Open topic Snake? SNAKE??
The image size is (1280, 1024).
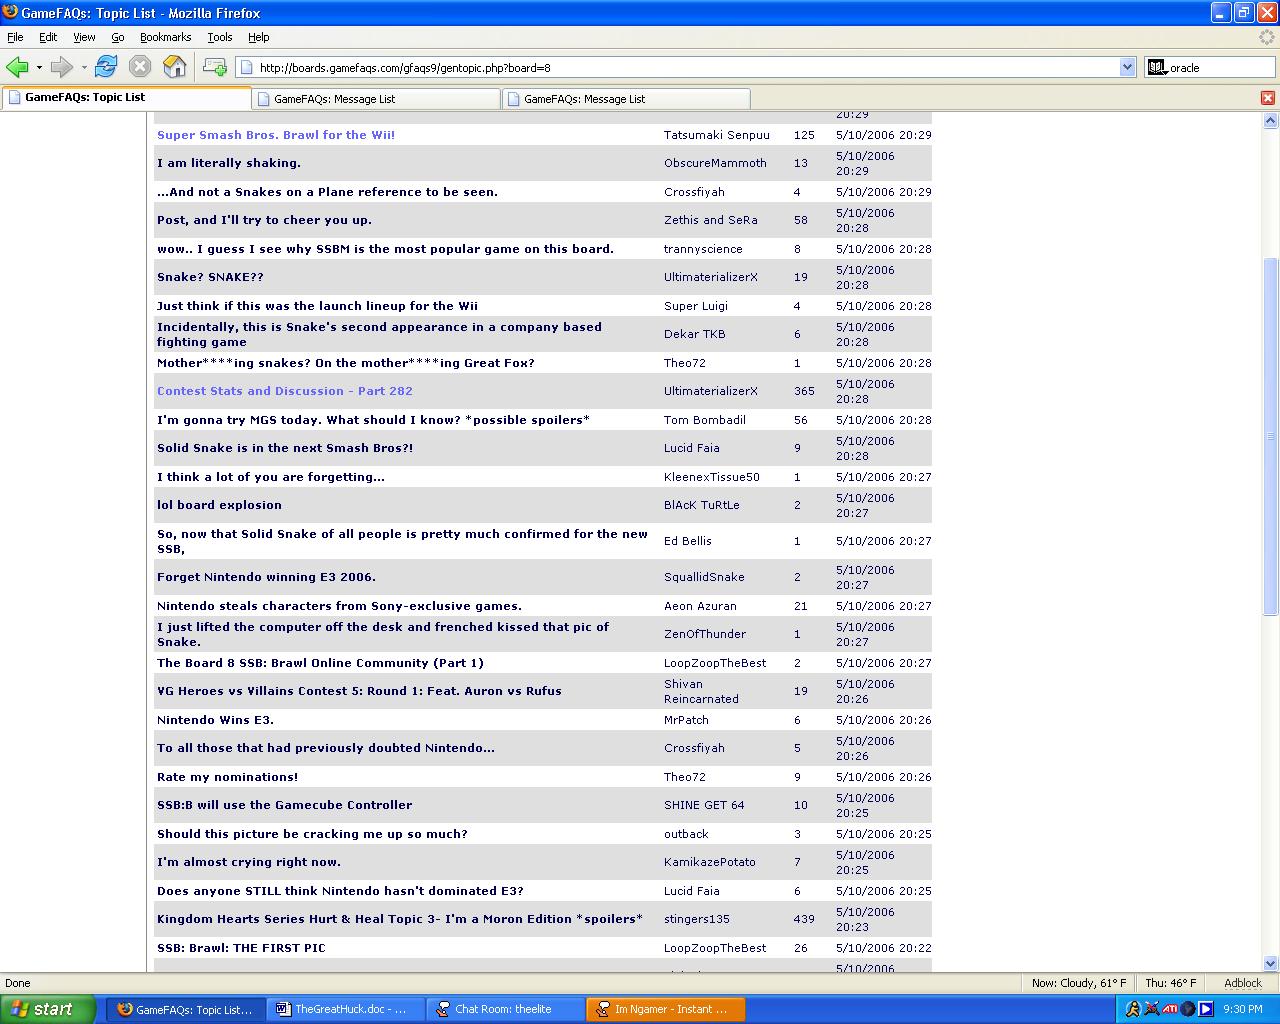click(210, 277)
